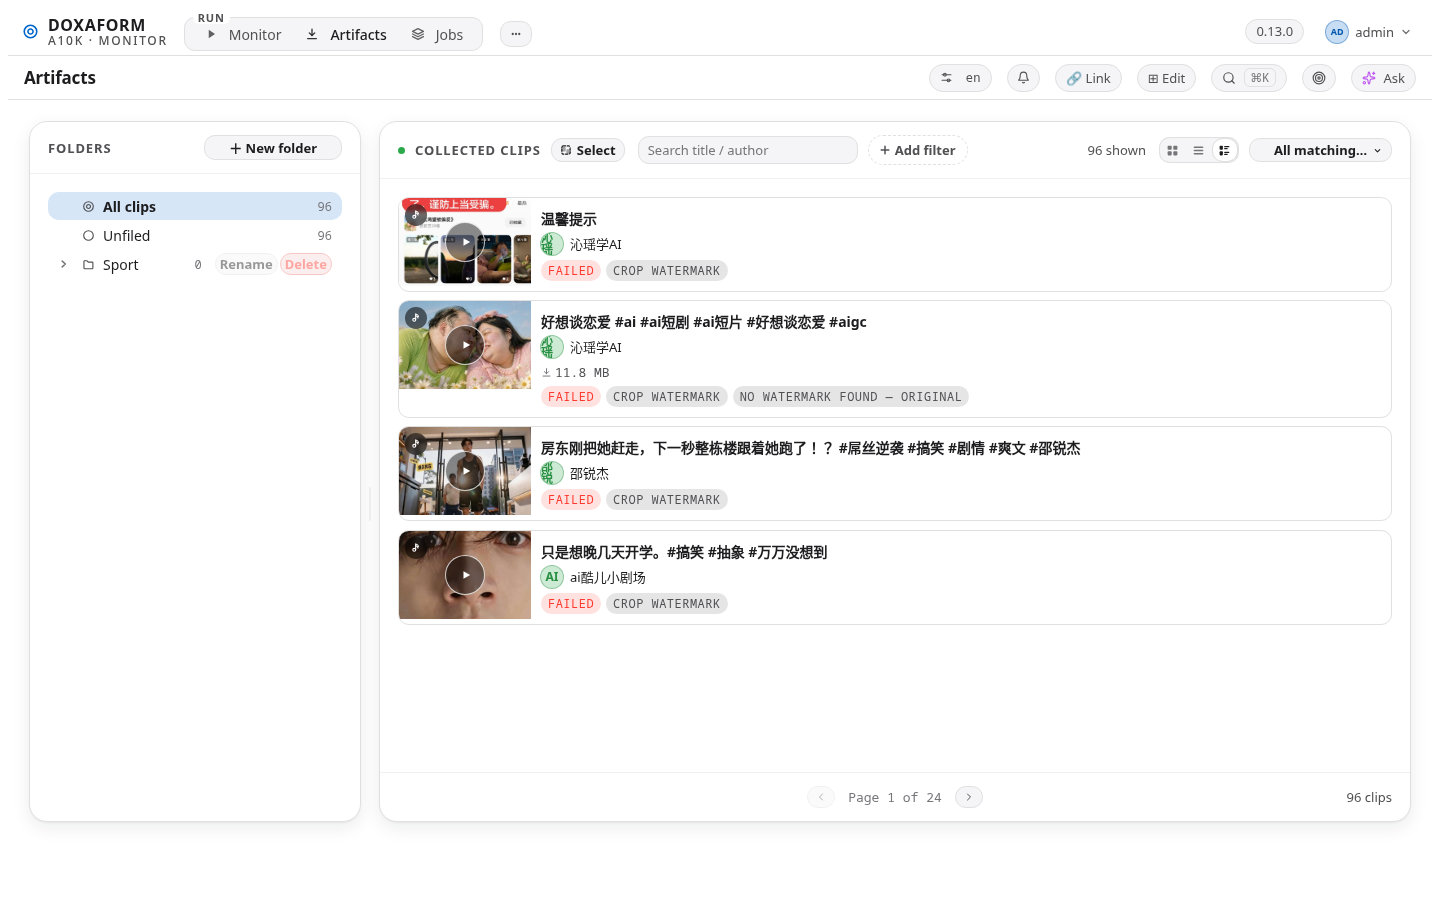This screenshot has height=900, width=1440.
Task: Focus the Search title / author field
Action: (748, 151)
